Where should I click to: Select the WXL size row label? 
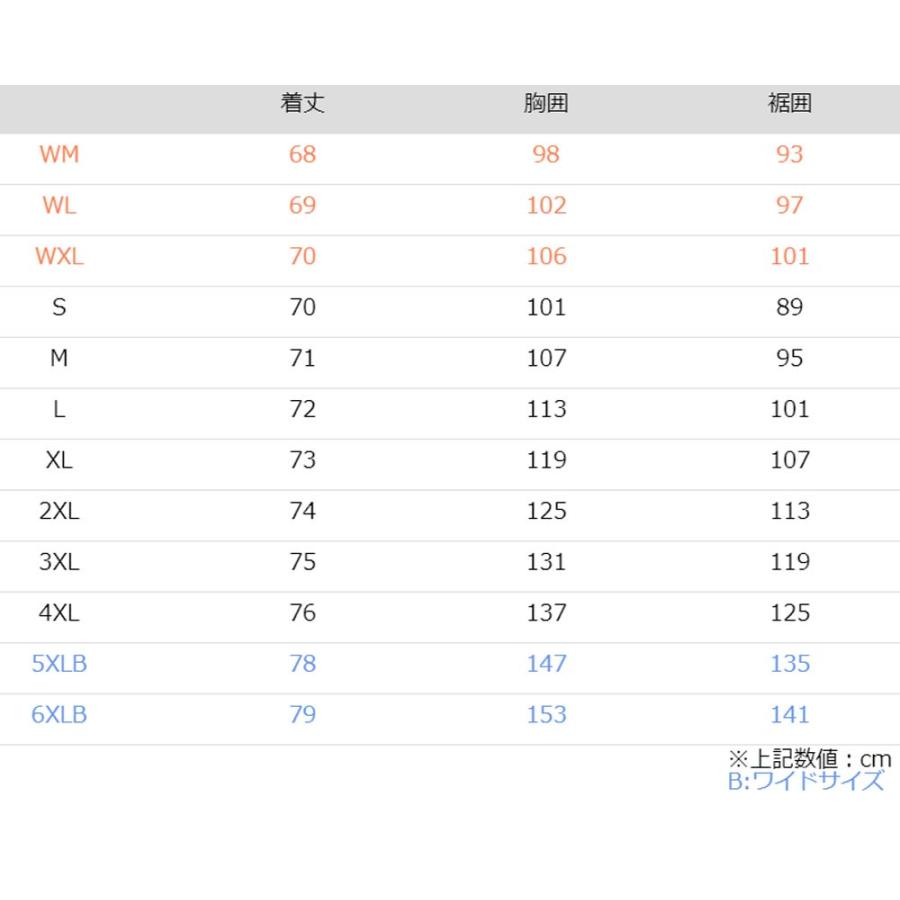pyautogui.click(x=59, y=257)
